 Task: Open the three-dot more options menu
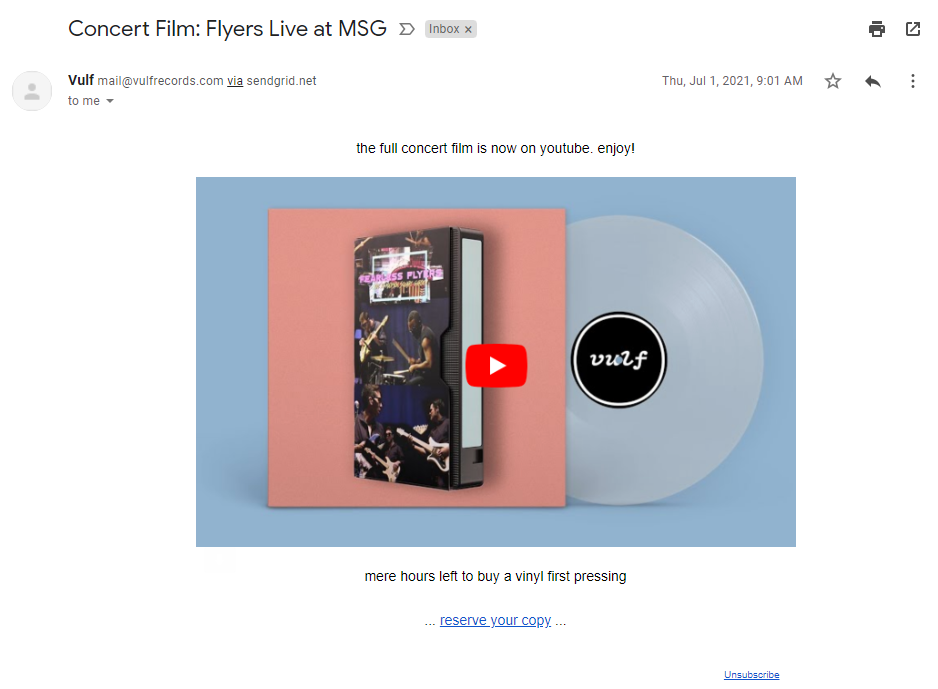pos(912,81)
